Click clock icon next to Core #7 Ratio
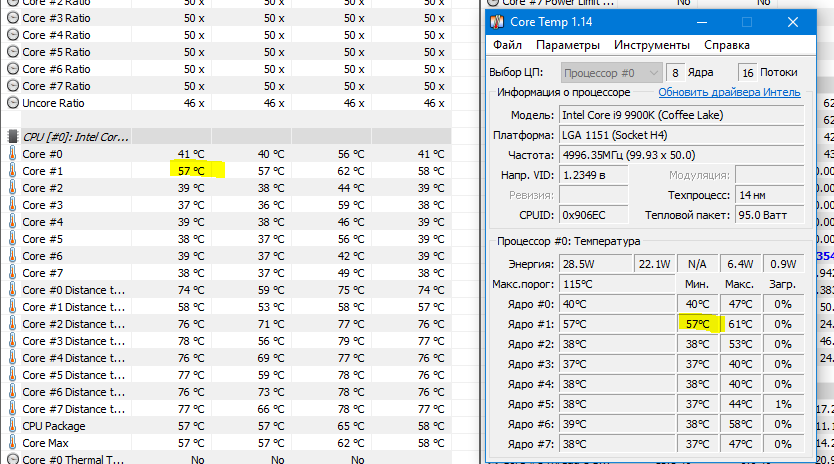This screenshot has width=834, height=464. point(12,86)
